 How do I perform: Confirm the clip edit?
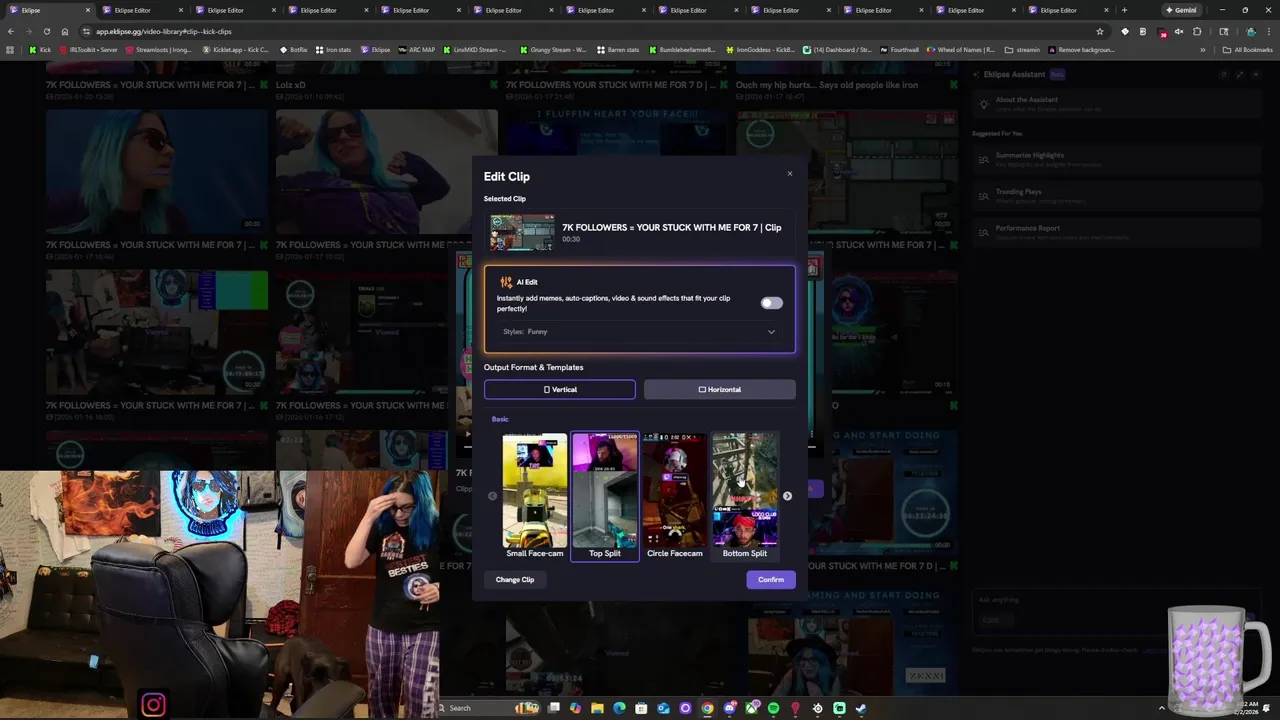click(x=771, y=580)
